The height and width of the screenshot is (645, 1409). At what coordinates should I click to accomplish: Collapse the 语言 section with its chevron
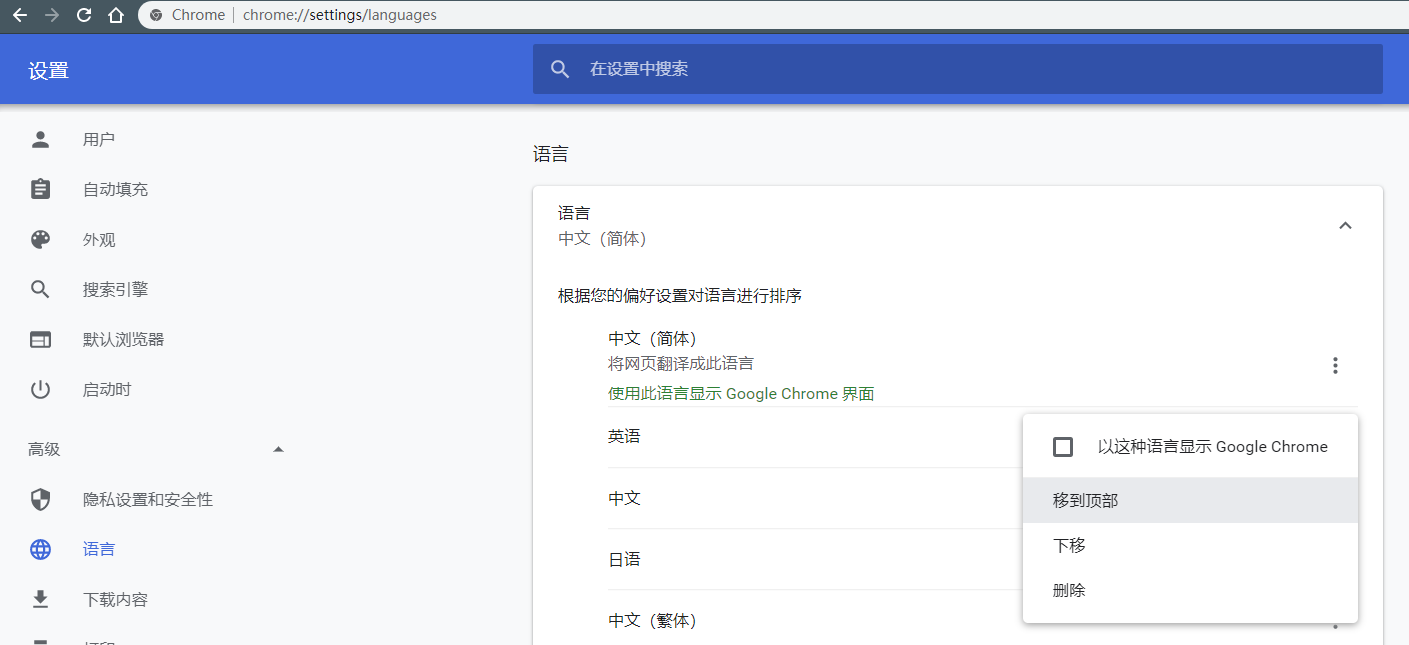pyautogui.click(x=1345, y=225)
